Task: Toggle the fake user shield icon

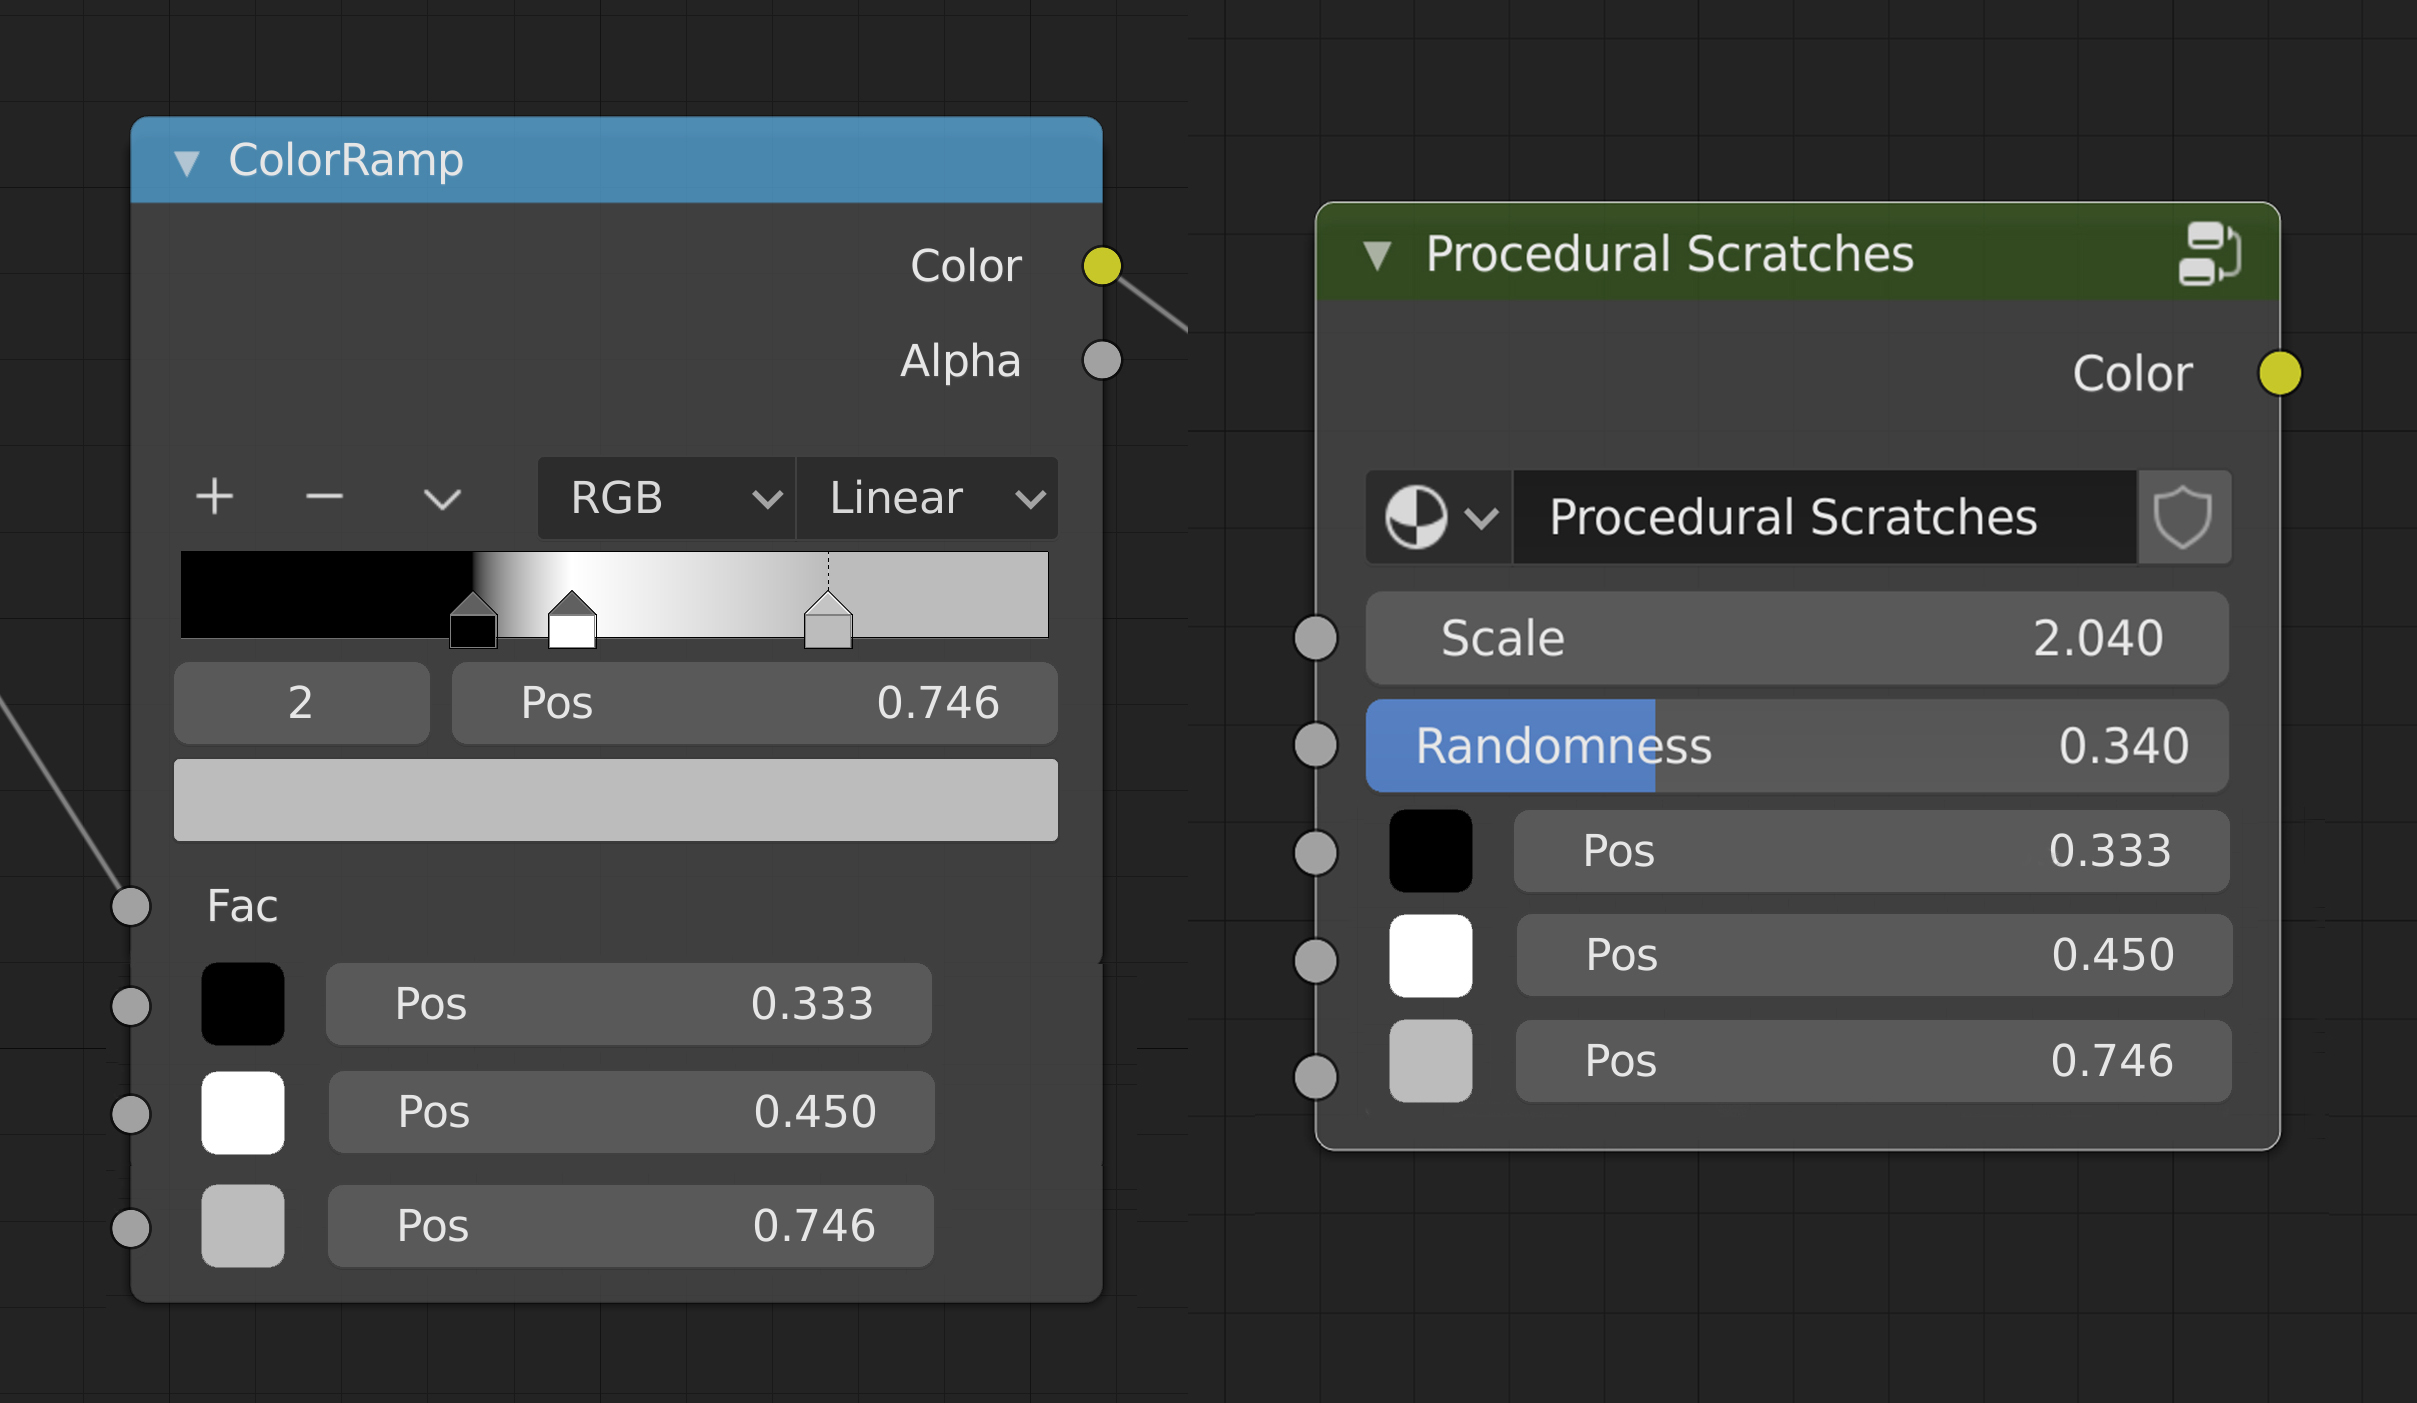Action: (2183, 517)
